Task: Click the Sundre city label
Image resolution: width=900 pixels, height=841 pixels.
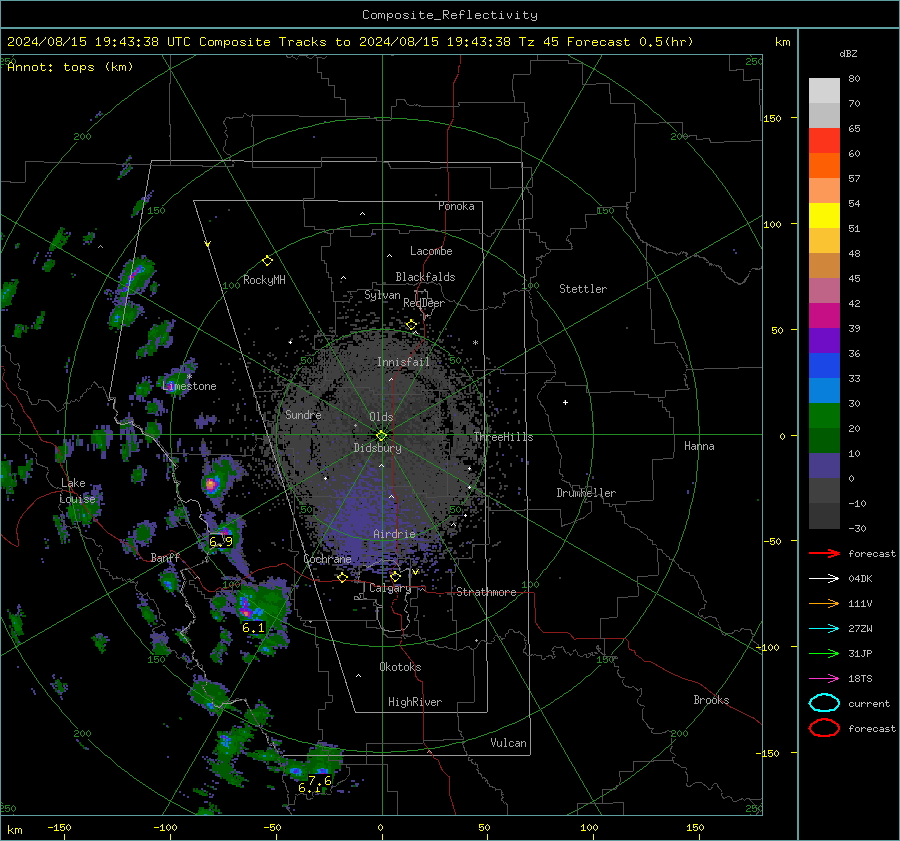Action: point(303,415)
